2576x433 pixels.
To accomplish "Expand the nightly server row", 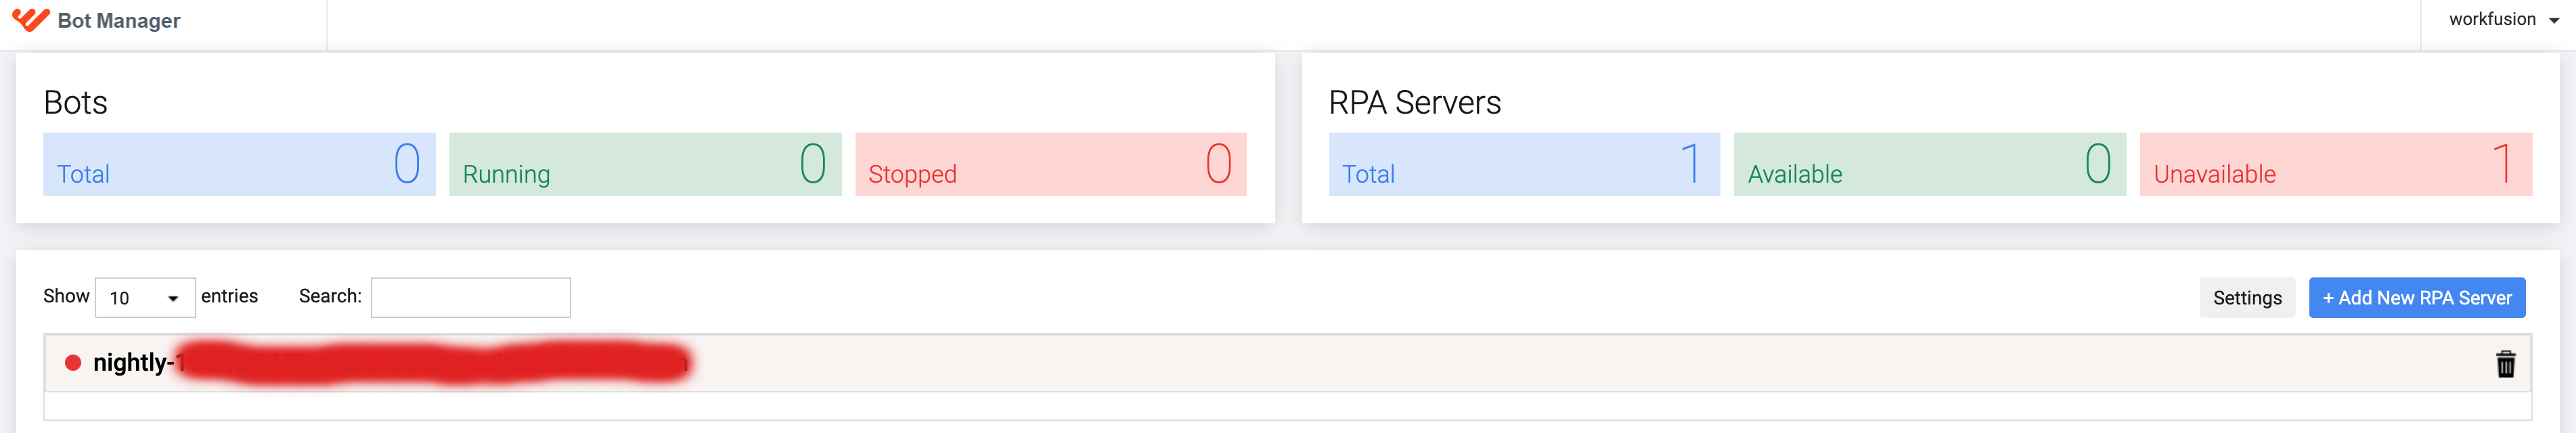I will coord(1287,363).
